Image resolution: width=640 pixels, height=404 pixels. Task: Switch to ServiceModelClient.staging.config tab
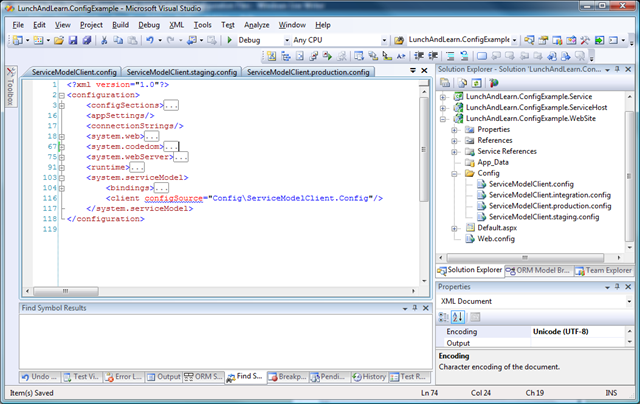coord(182,72)
